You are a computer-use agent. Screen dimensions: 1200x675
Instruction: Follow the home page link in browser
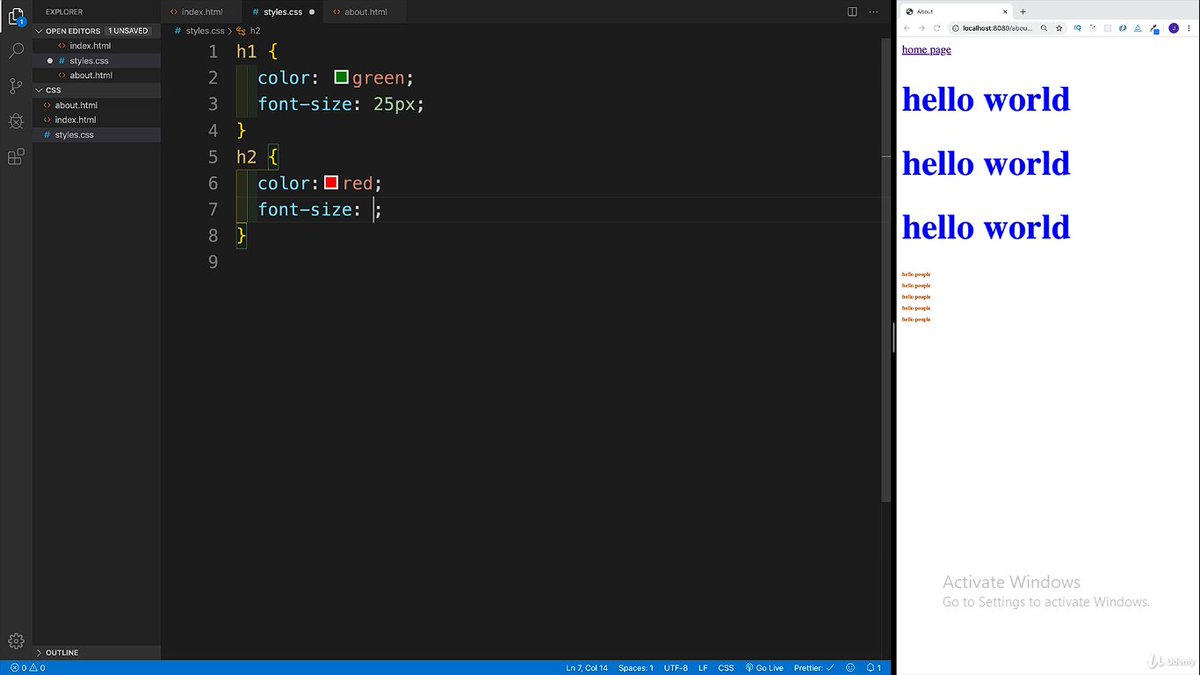tap(926, 50)
